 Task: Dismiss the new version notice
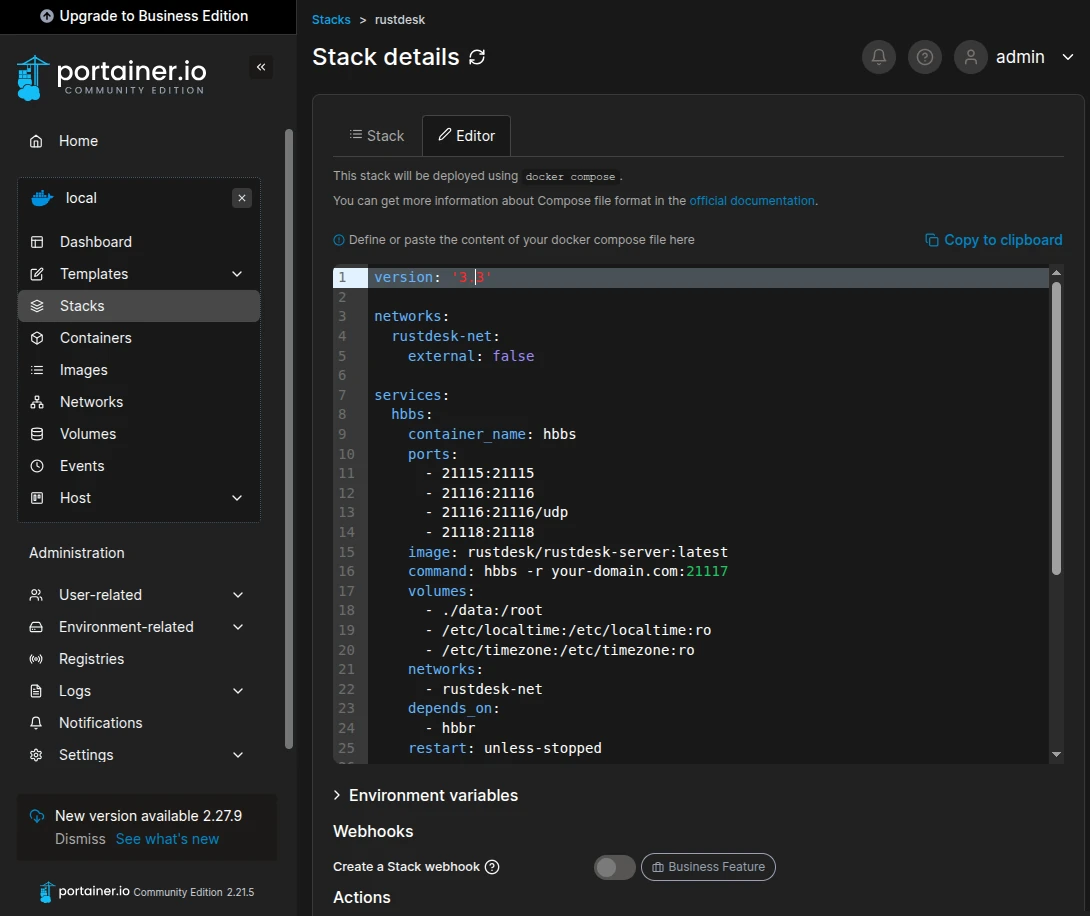[81, 839]
